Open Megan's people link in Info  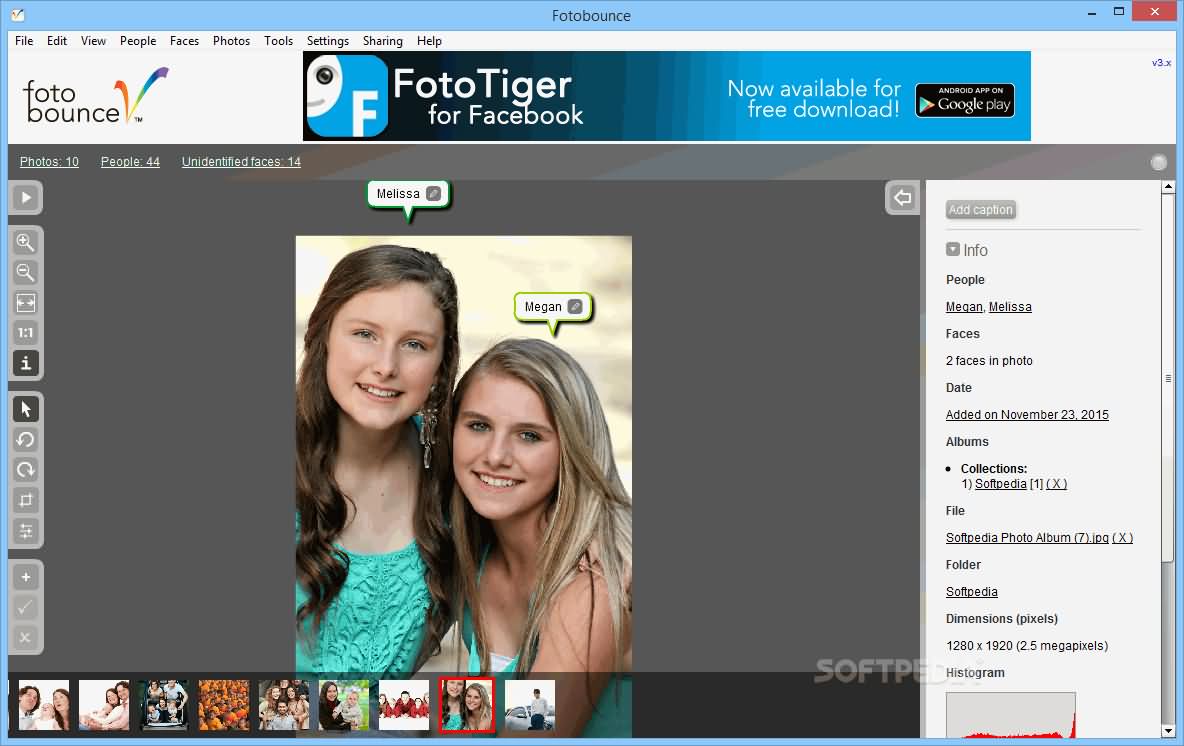pyautogui.click(x=964, y=307)
